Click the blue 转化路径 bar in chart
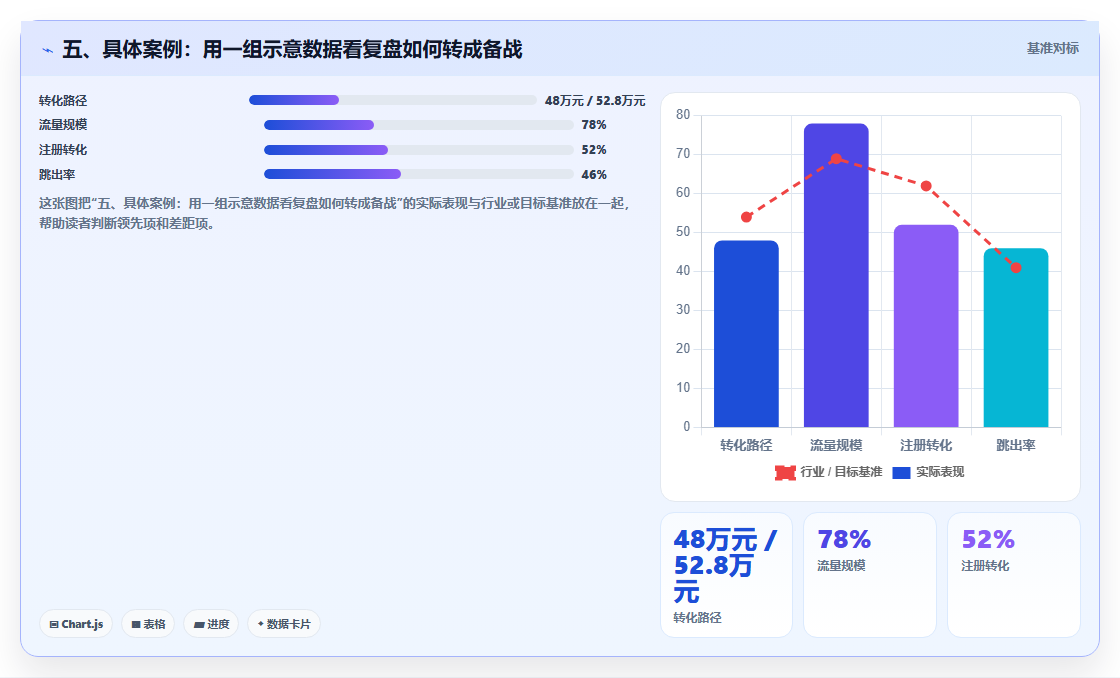The width and height of the screenshot is (1120, 678). (746, 334)
